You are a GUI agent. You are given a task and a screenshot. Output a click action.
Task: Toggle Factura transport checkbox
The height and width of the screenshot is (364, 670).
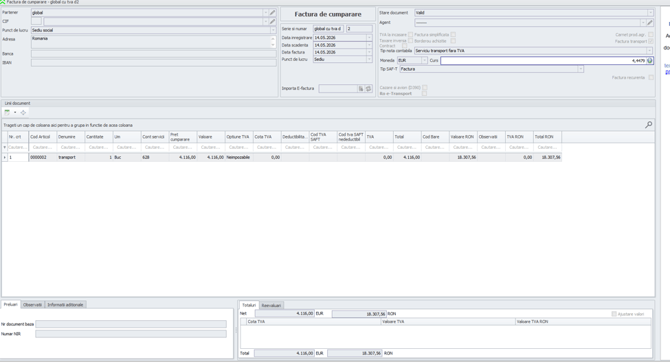(651, 41)
